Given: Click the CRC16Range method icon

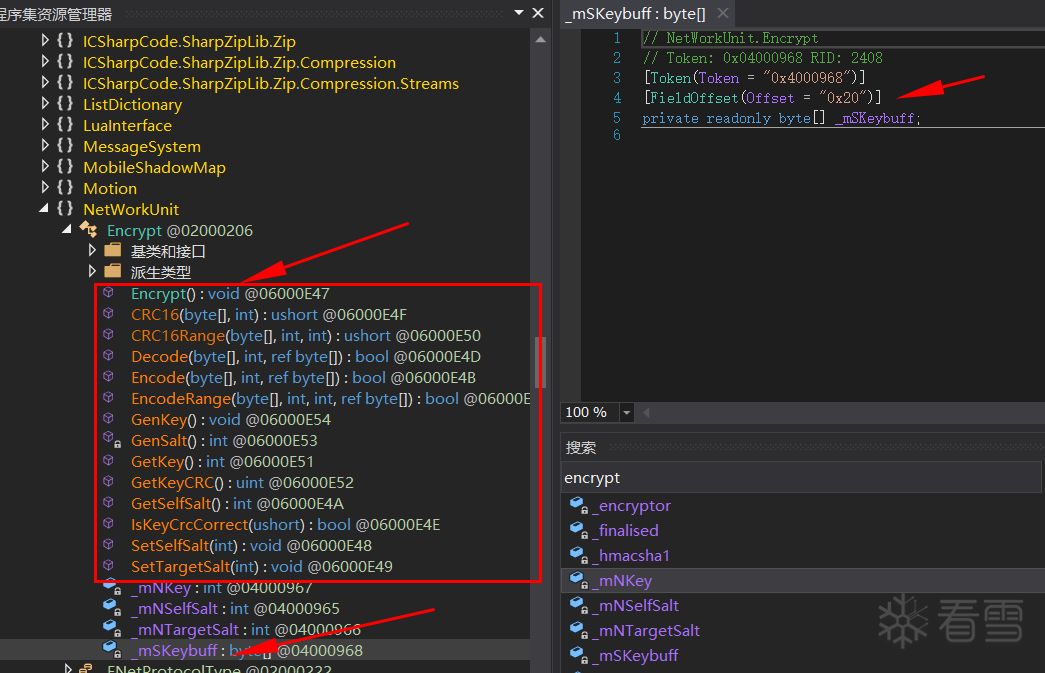Looking at the screenshot, I should click(x=108, y=335).
